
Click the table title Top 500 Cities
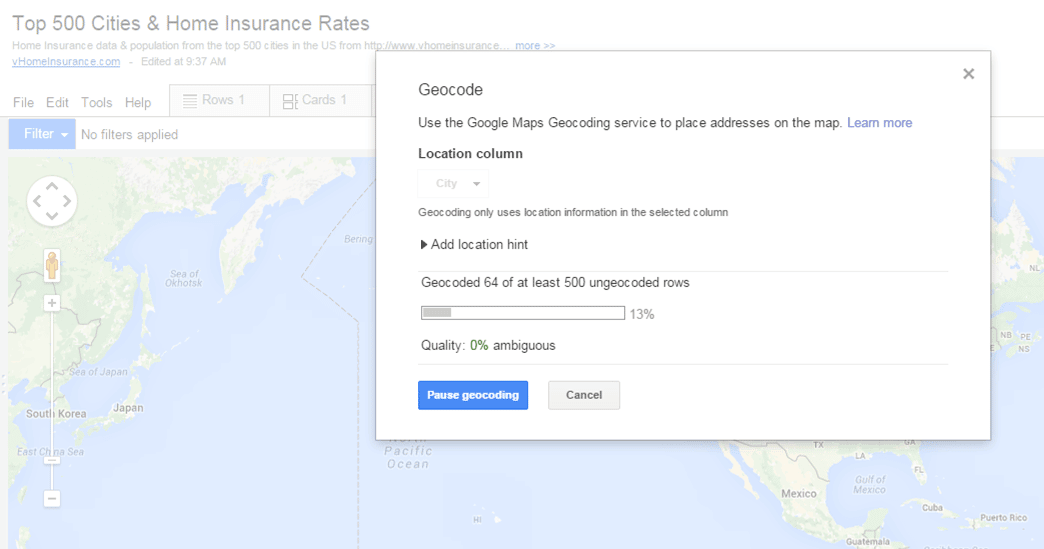click(x=191, y=23)
